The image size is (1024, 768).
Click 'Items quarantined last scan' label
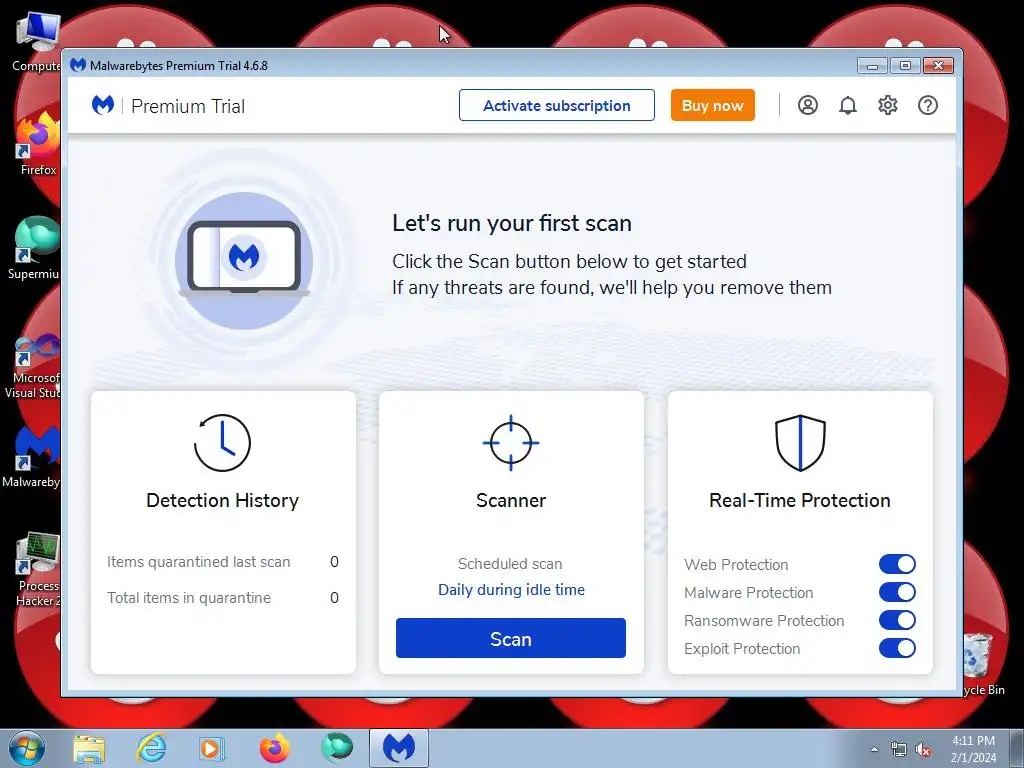coord(199,562)
